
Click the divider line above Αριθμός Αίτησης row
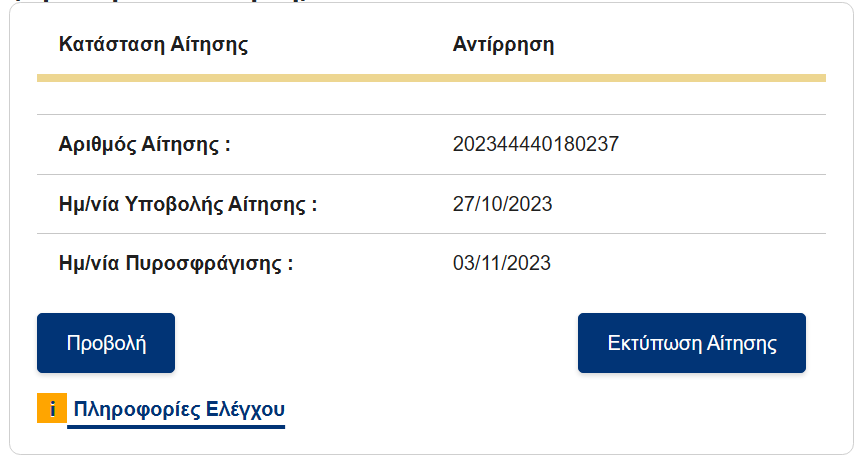pos(431,115)
